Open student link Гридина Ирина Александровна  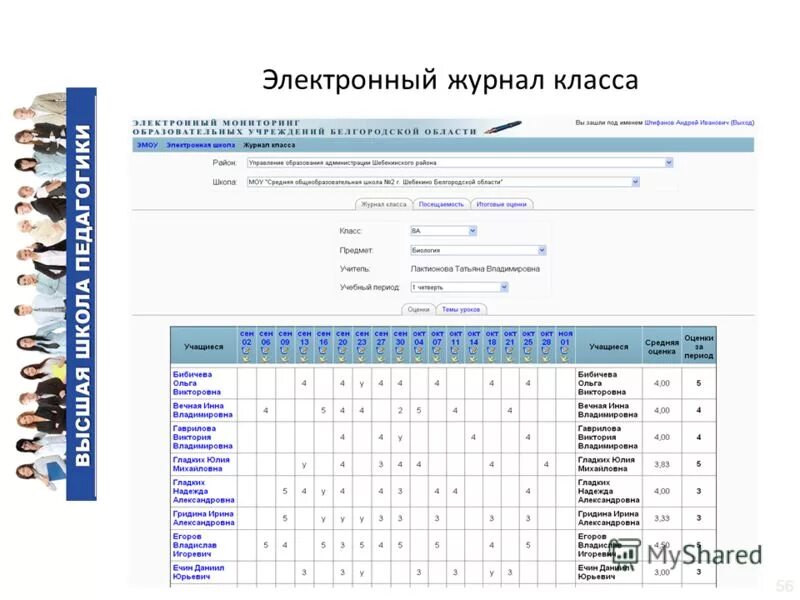click(203, 518)
